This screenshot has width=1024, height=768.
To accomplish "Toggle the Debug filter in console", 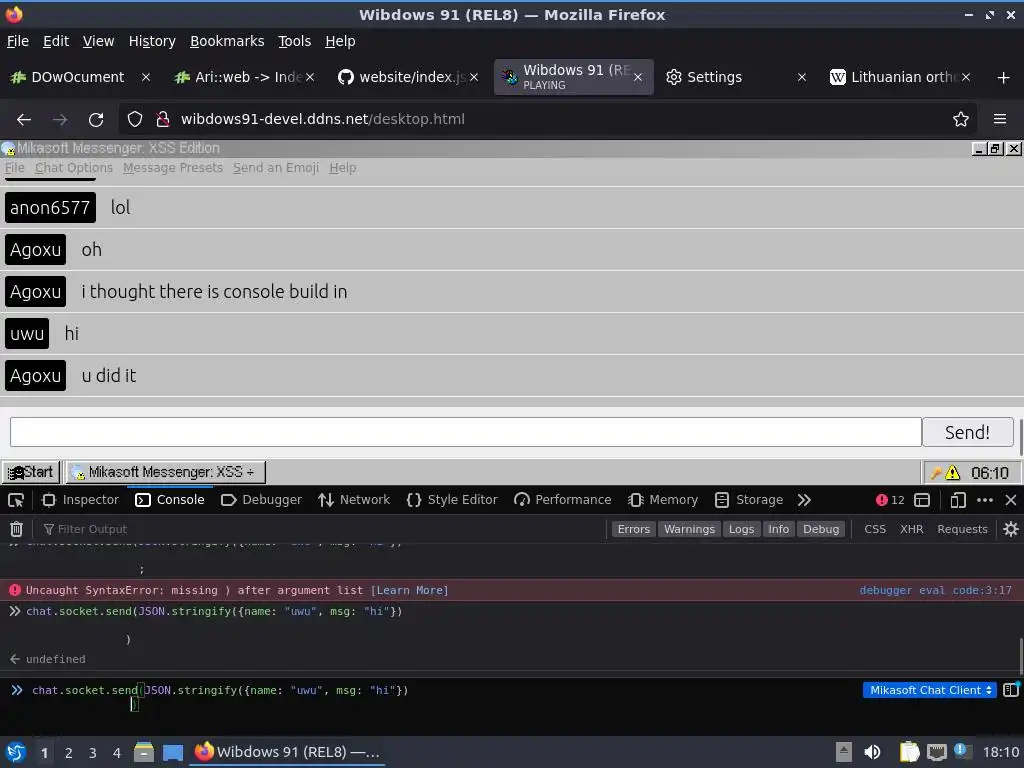I will 821,529.
